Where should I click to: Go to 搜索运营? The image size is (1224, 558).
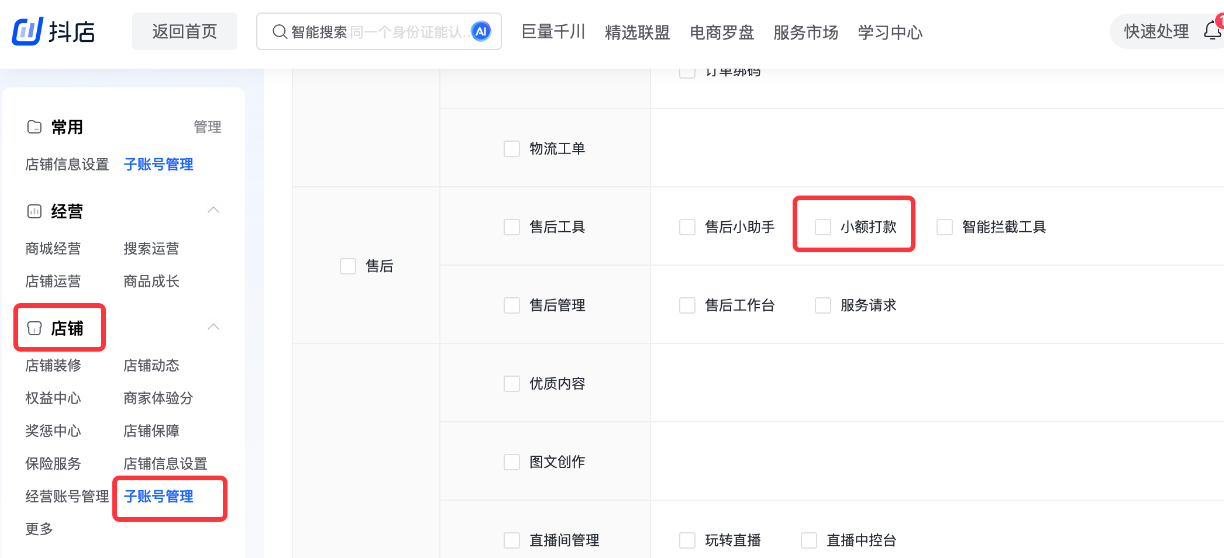pyautogui.click(x=151, y=249)
